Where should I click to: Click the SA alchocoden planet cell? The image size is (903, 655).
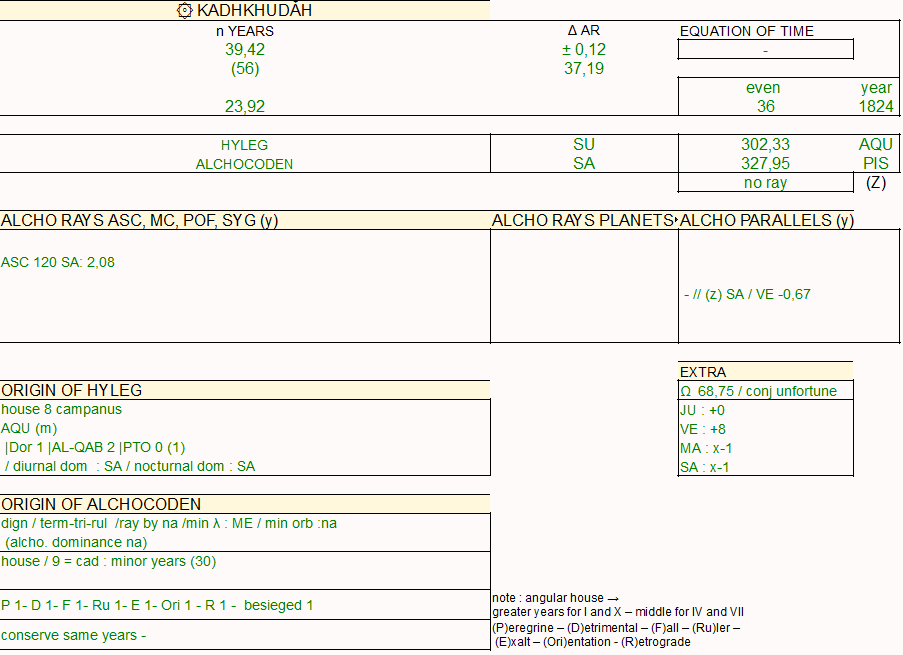(x=583, y=164)
